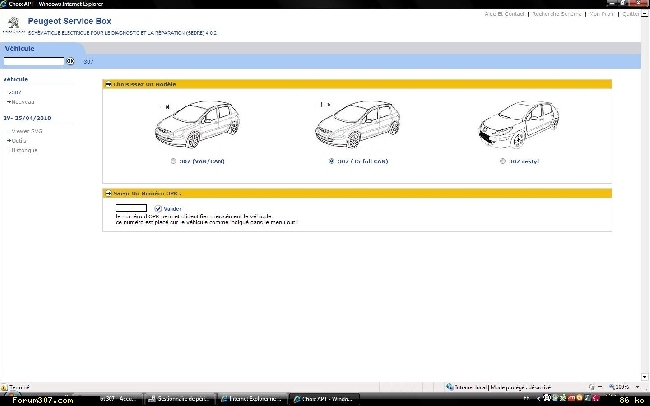Image resolution: width=650 pixels, height=406 pixels.
Task: Click the Quitter link
Action: [x=631, y=14]
